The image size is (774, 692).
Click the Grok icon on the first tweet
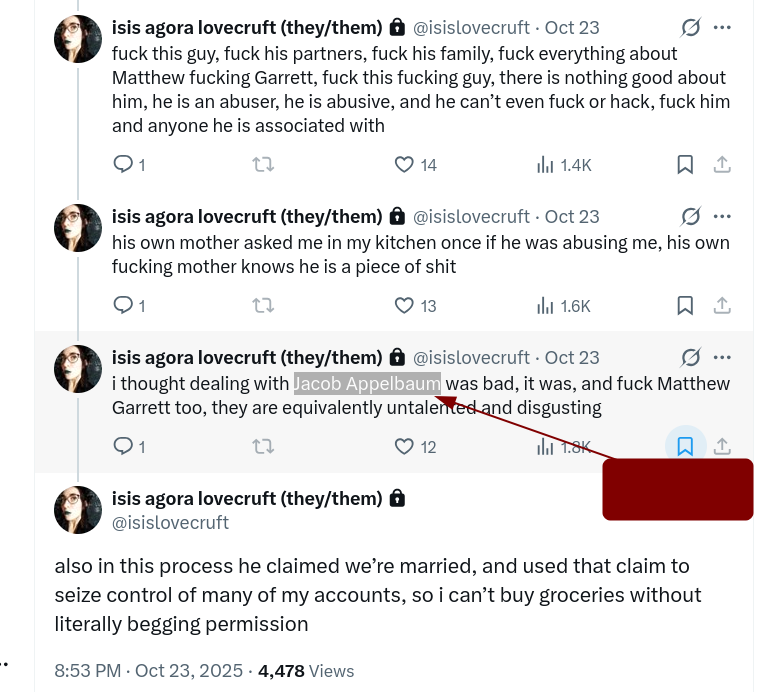point(690,27)
